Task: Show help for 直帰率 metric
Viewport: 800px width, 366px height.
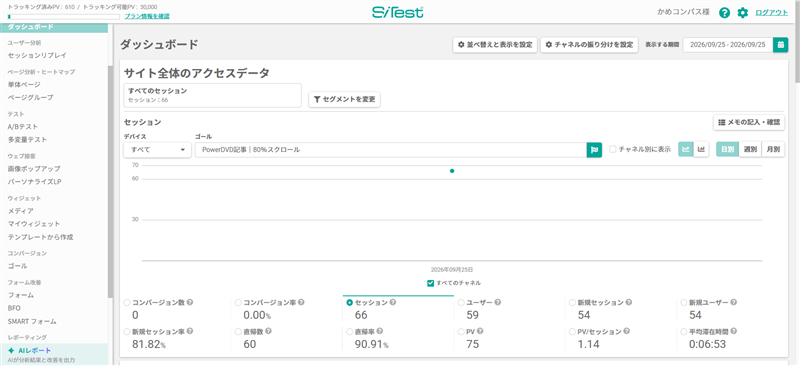Action: click(380, 331)
